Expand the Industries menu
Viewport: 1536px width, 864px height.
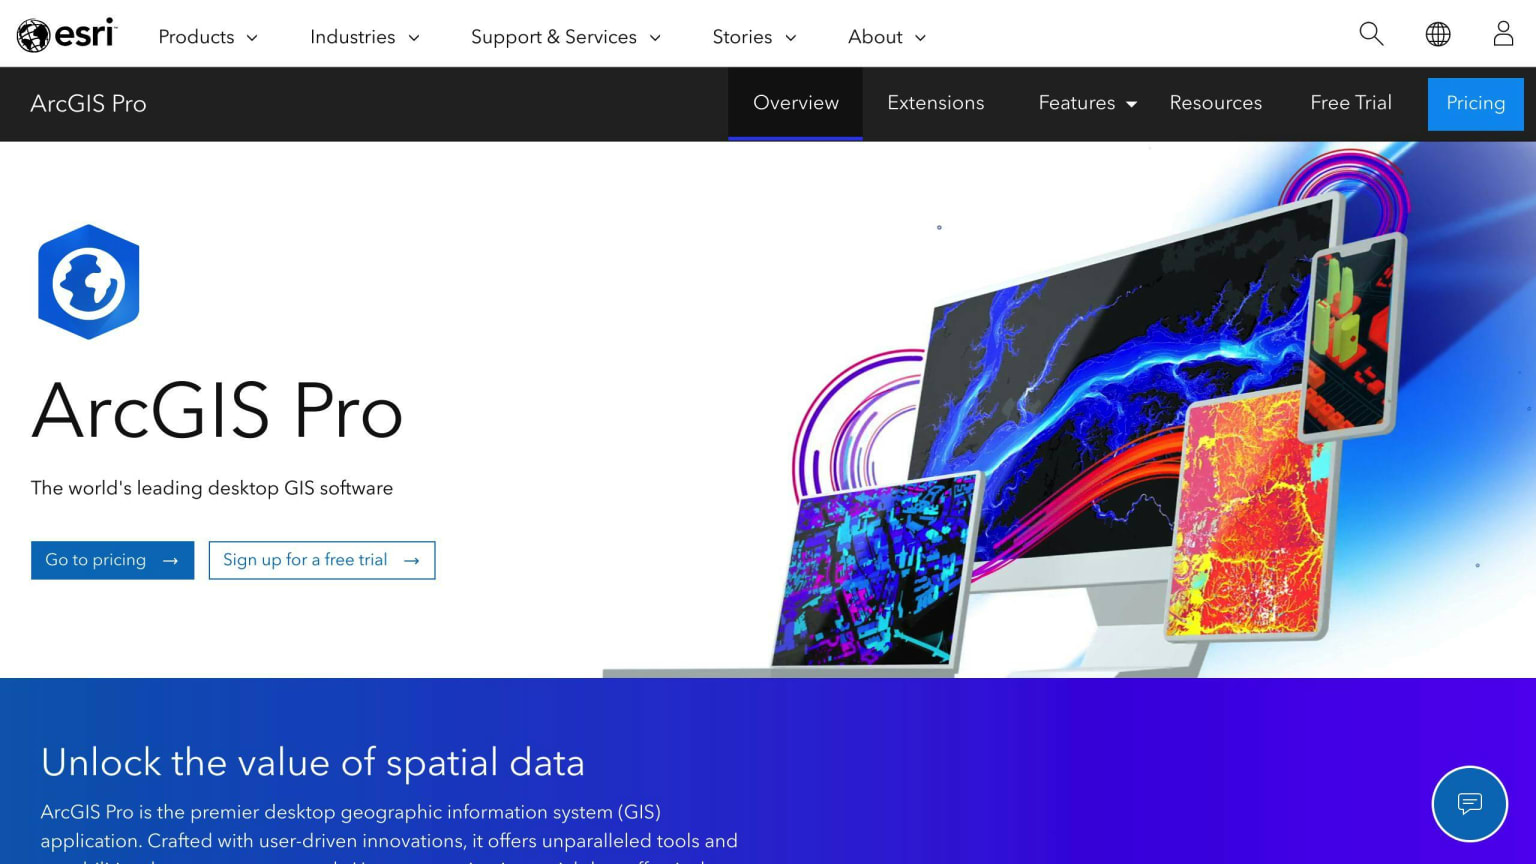(365, 37)
